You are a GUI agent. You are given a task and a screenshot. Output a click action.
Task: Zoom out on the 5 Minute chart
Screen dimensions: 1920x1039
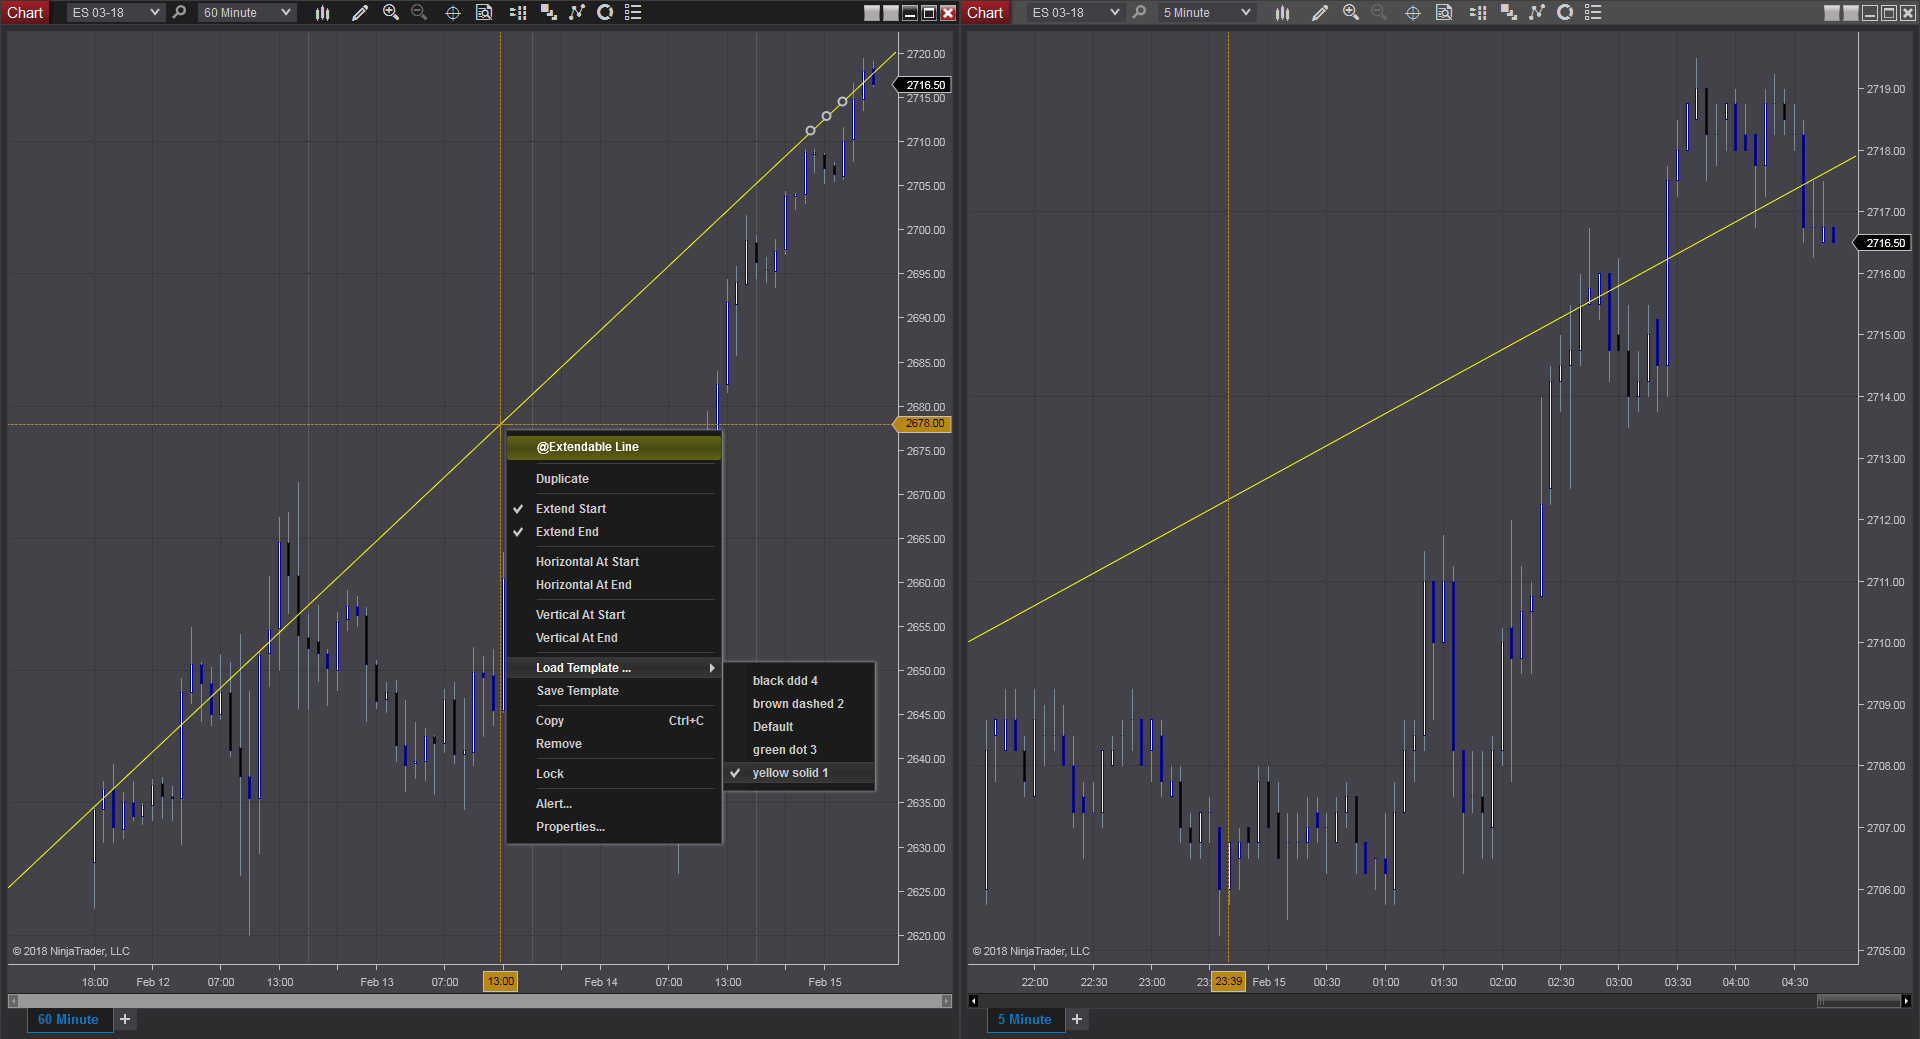(x=1379, y=12)
